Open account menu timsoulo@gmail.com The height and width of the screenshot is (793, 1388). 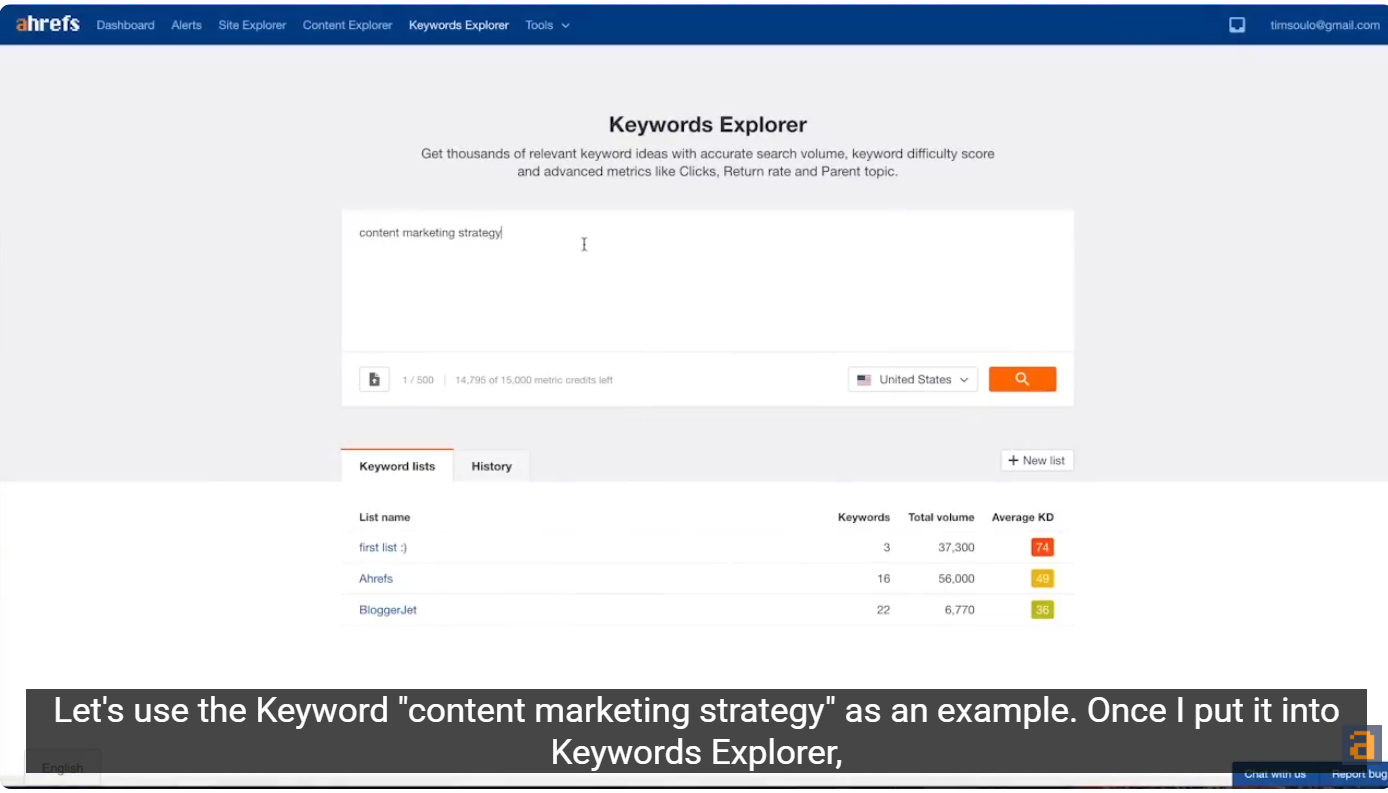(1324, 25)
